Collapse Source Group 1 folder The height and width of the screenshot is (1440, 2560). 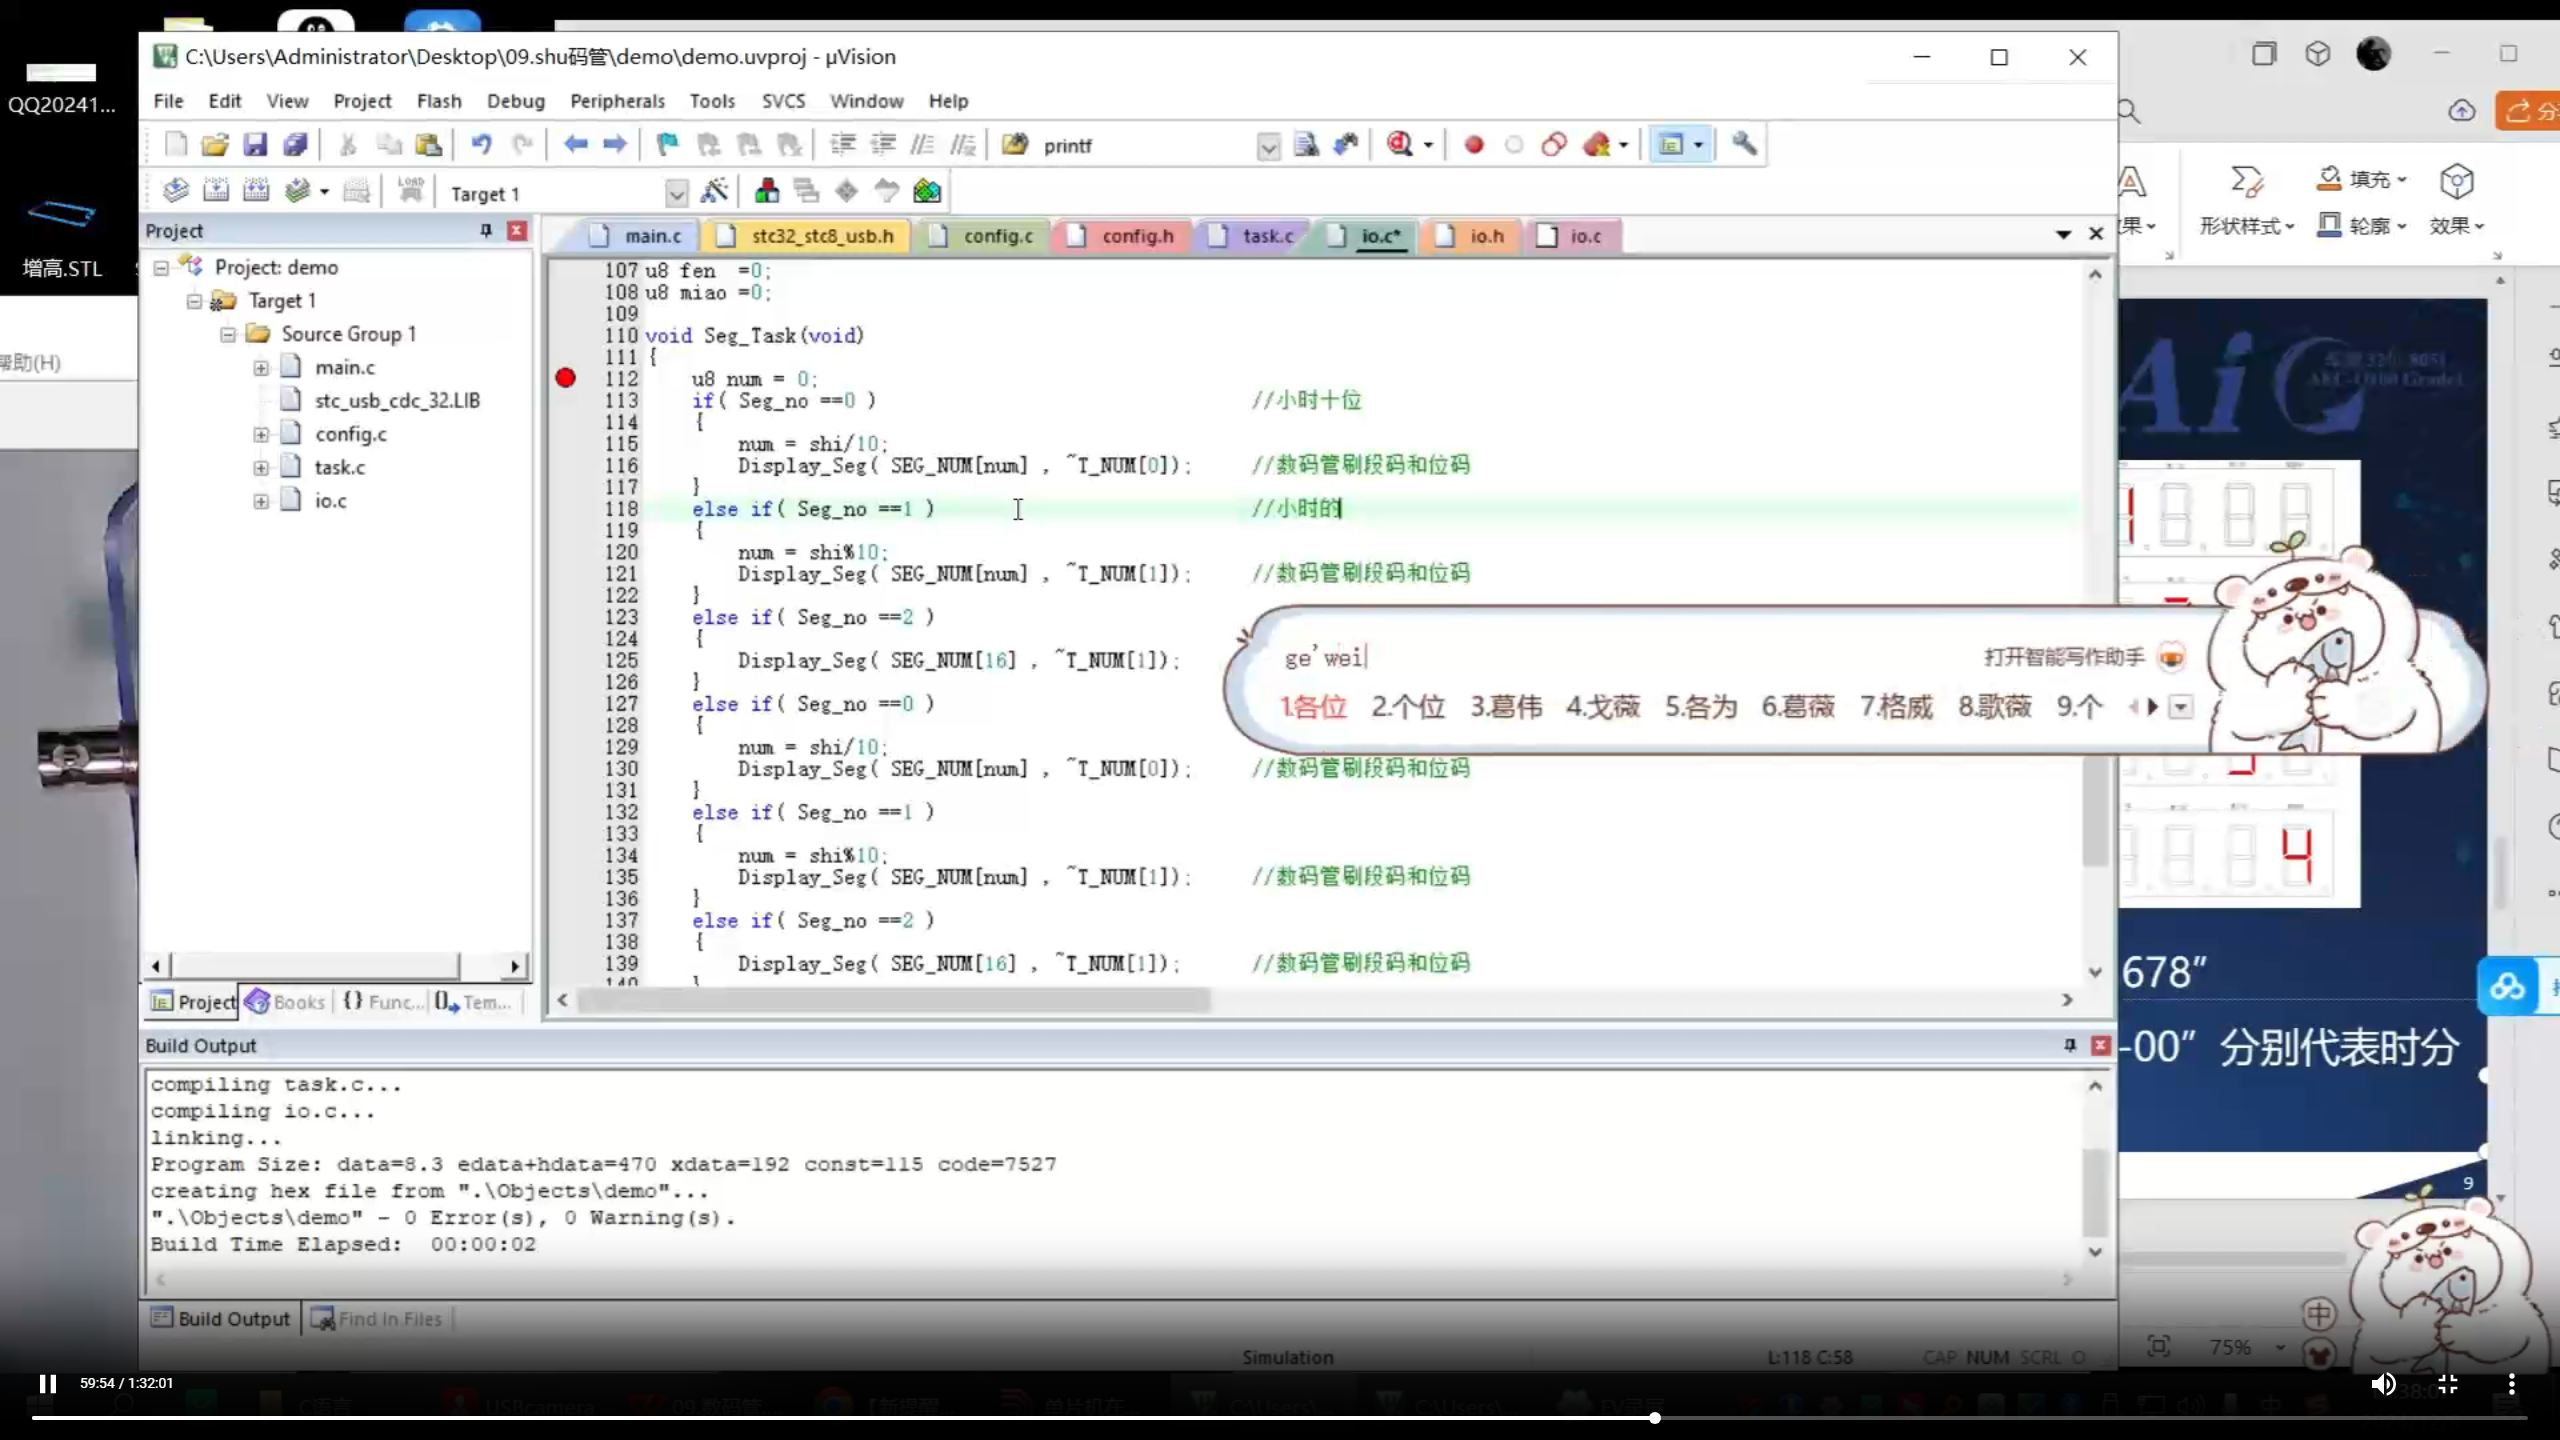click(x=228, y=334)
